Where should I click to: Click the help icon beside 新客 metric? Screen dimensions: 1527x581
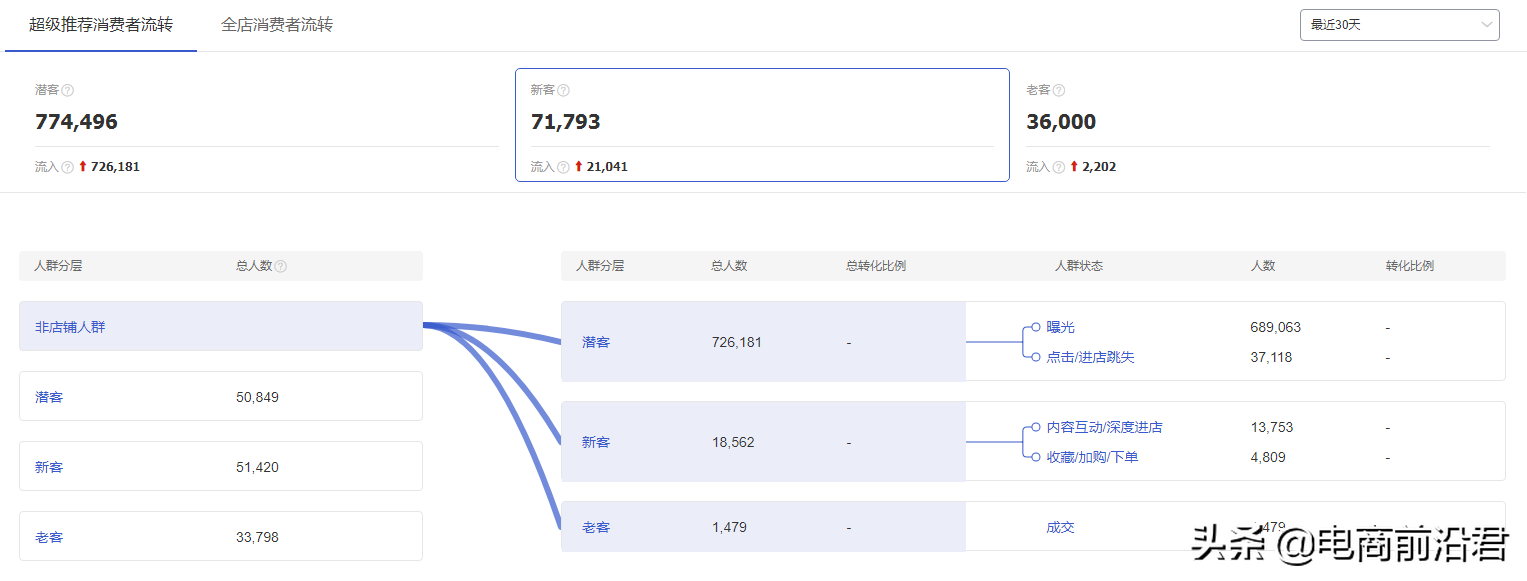pyautogui.click(x=564, y=89)
